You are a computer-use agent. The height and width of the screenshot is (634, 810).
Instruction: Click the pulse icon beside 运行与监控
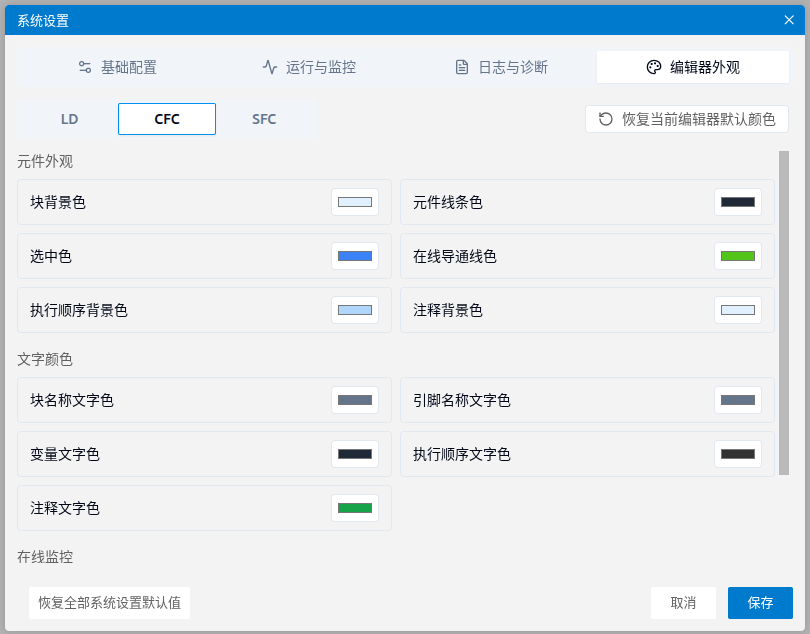point(270,67)
